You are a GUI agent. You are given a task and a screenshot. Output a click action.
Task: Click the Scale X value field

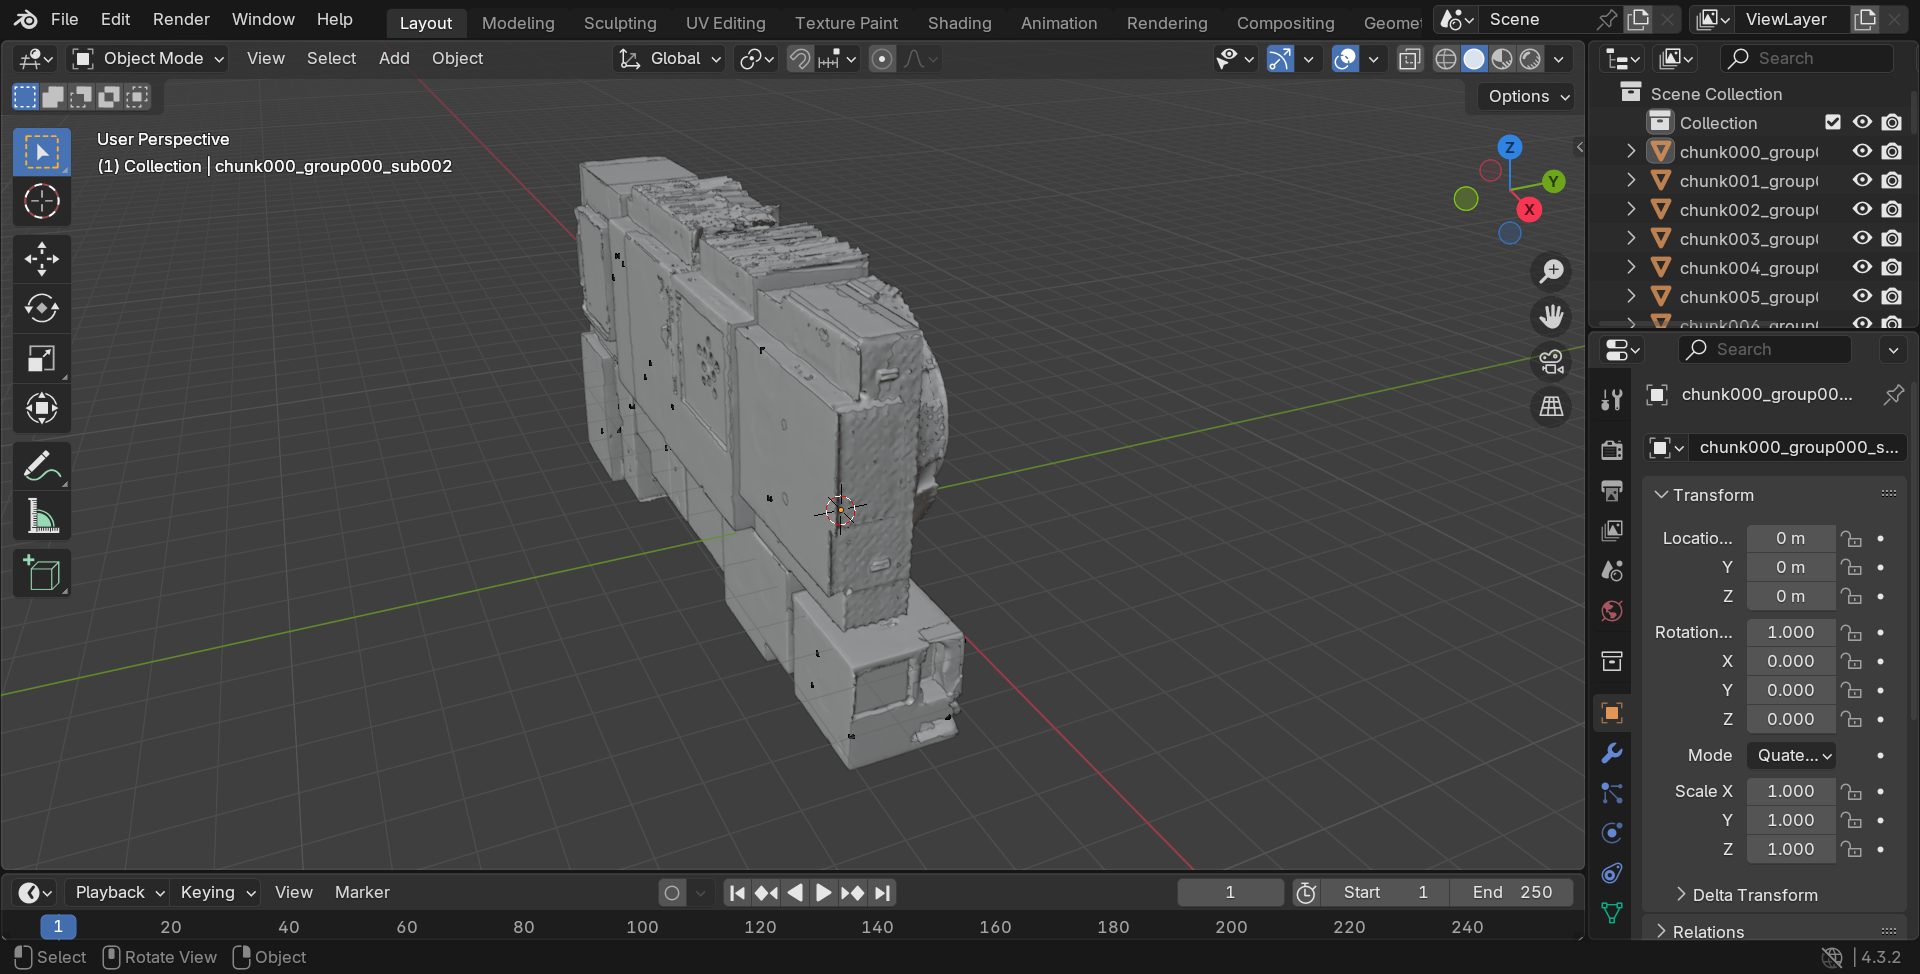(x=1790, y=791)
